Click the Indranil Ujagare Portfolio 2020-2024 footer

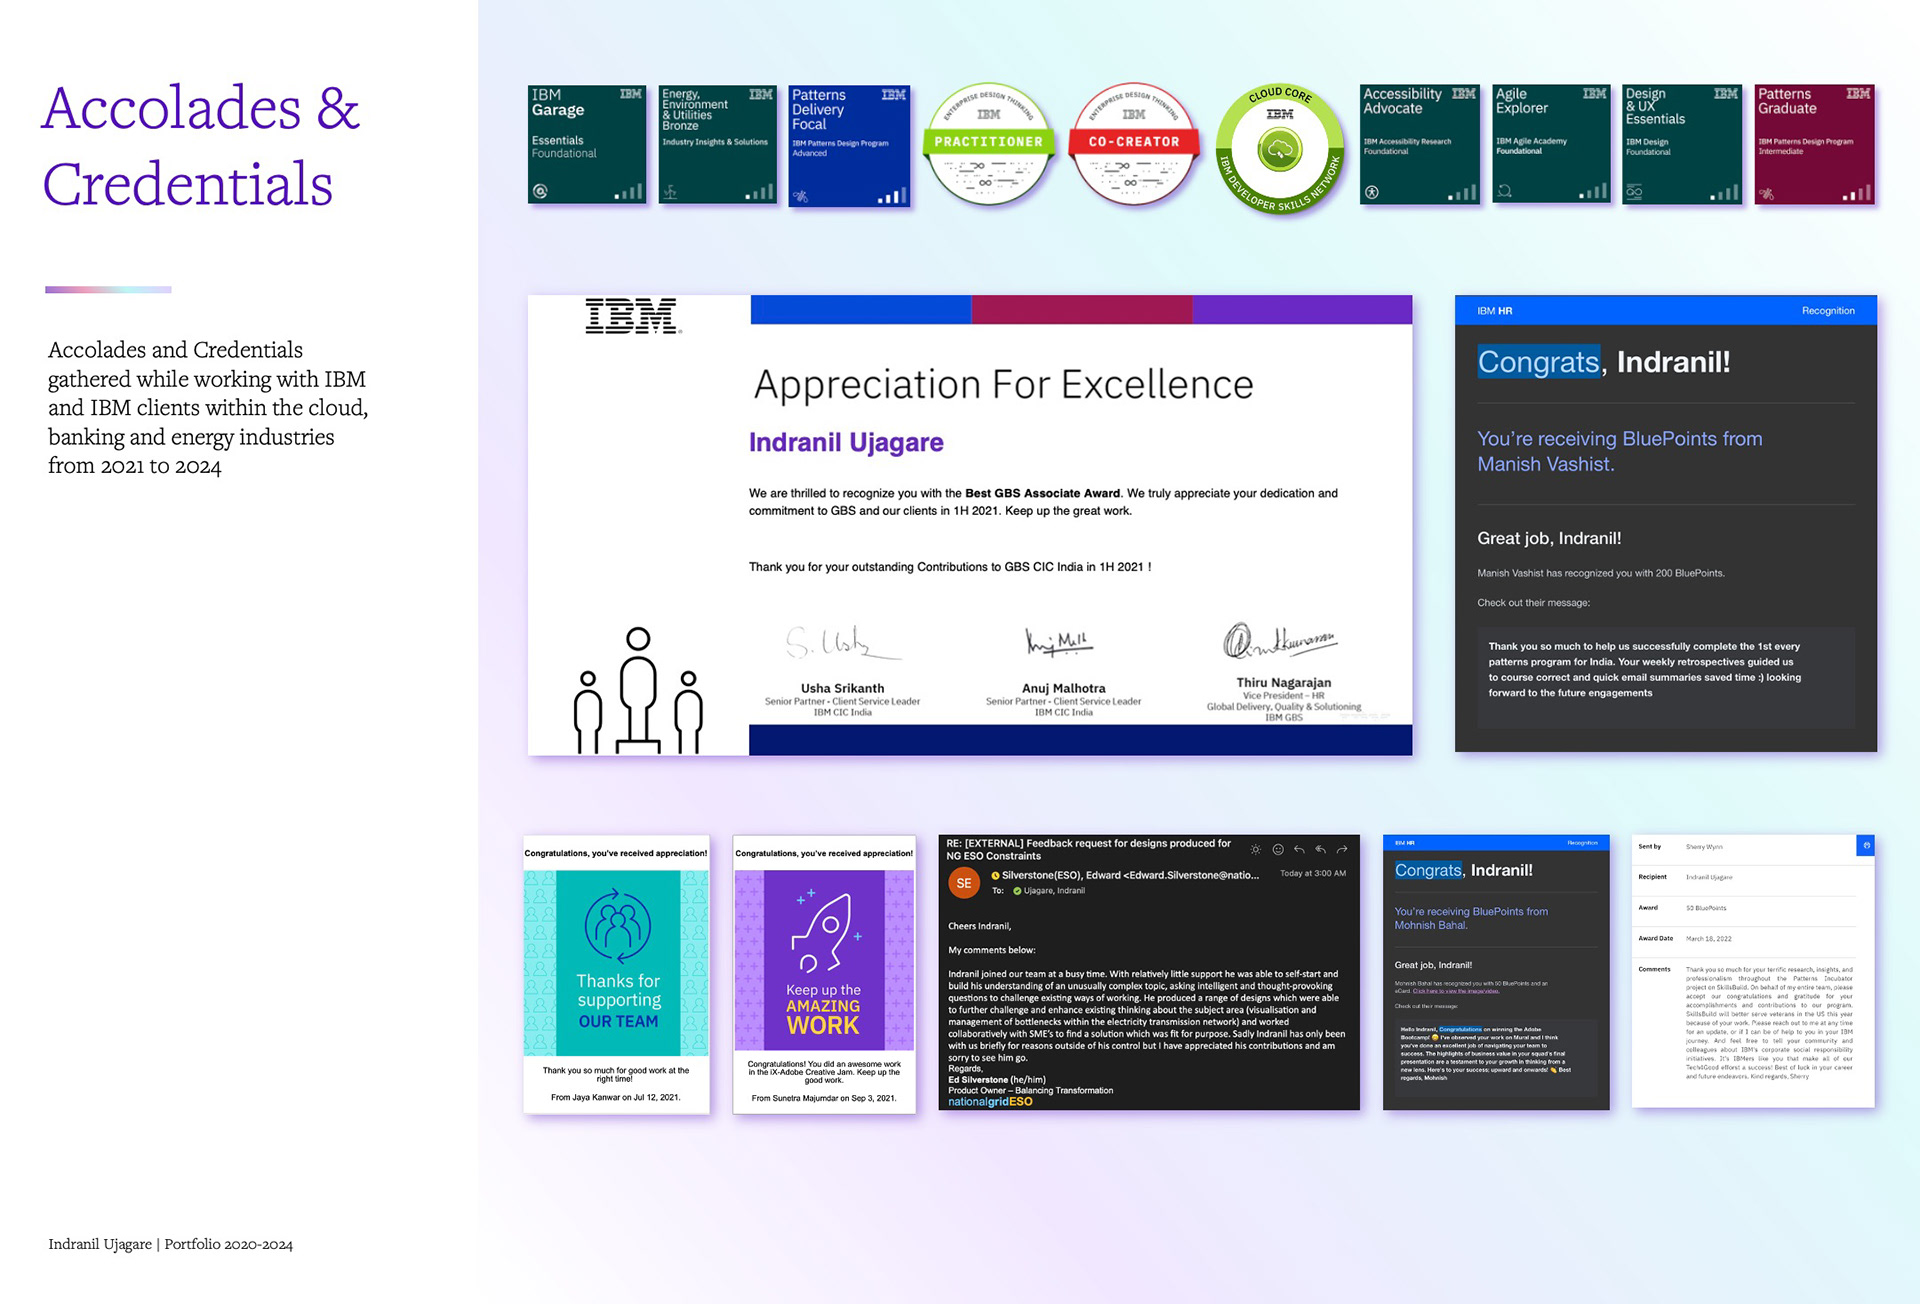171,1245
